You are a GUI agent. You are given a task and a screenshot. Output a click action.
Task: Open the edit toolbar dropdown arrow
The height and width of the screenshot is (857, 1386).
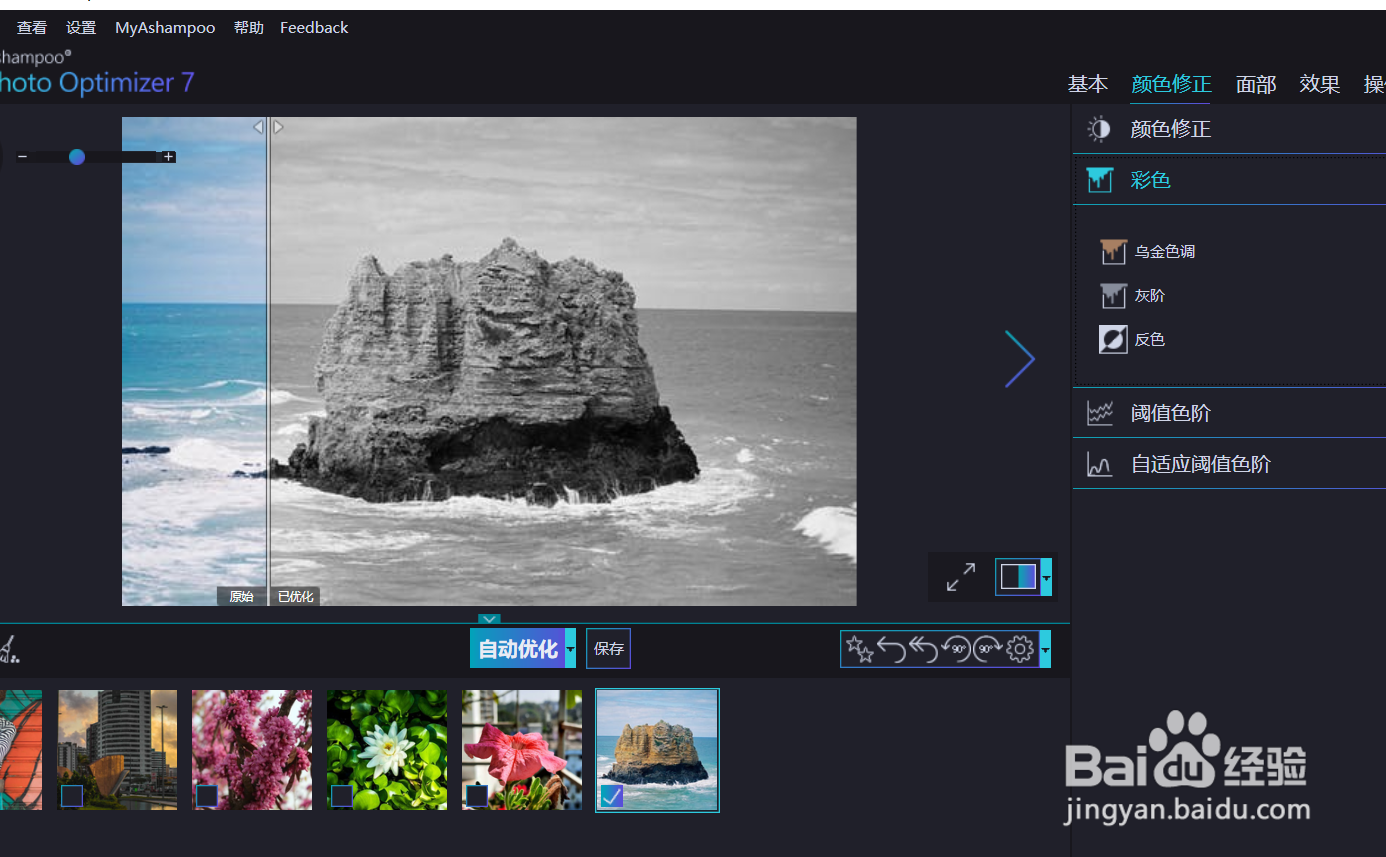[1046, 650]
